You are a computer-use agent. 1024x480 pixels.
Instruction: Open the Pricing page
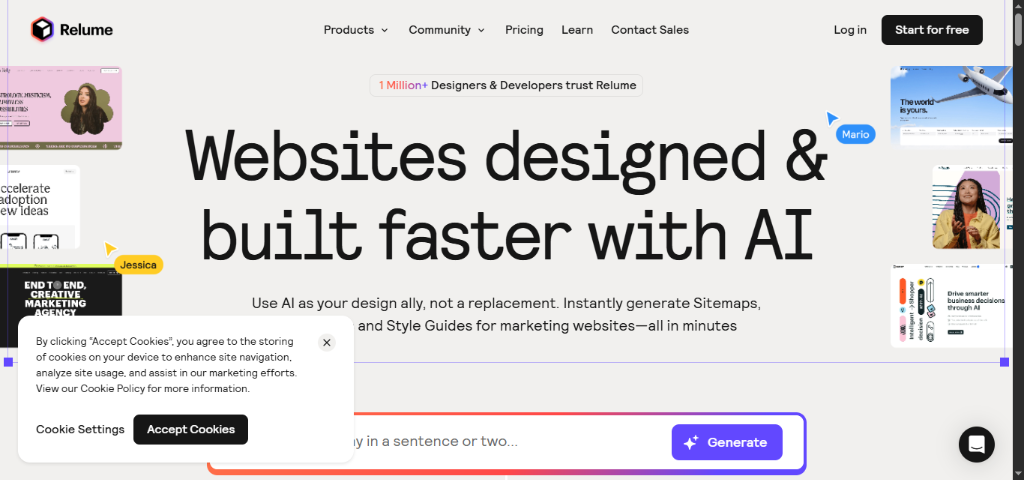524,30
